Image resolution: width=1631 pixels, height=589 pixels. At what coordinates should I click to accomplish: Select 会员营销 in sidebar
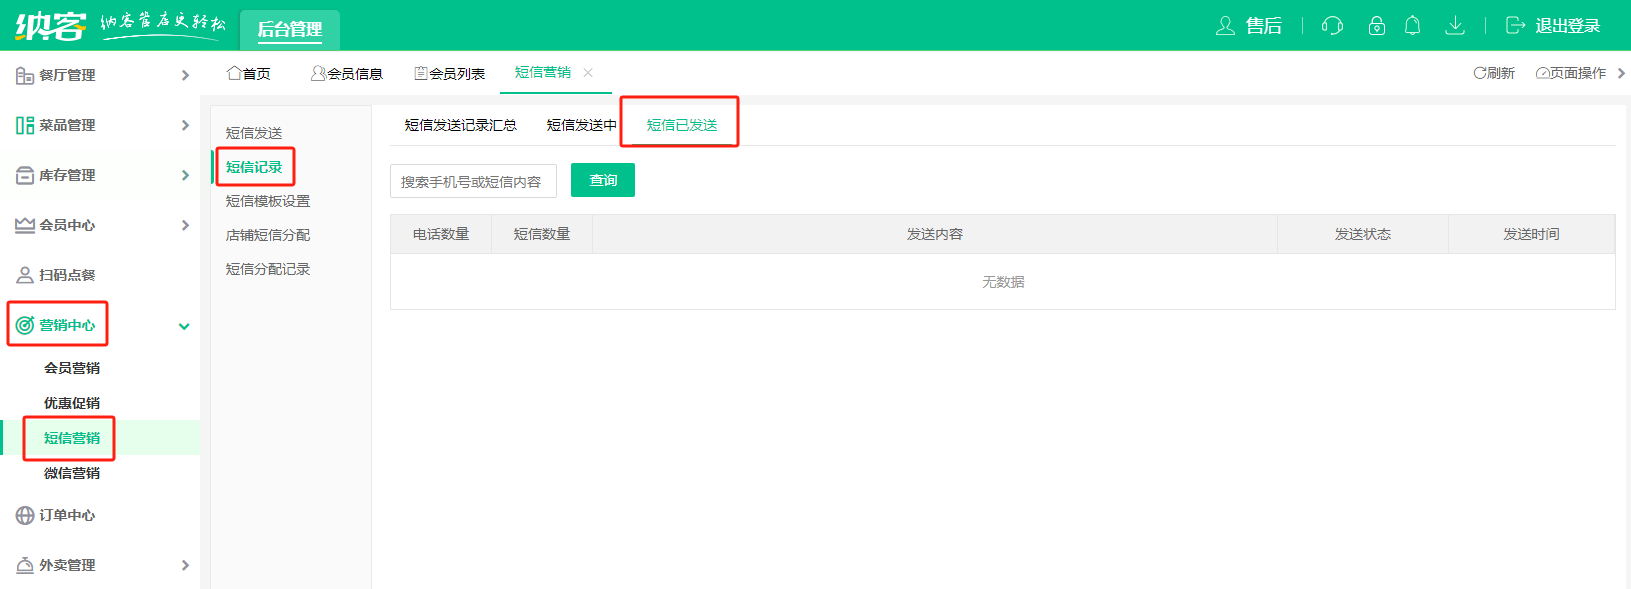72,368
